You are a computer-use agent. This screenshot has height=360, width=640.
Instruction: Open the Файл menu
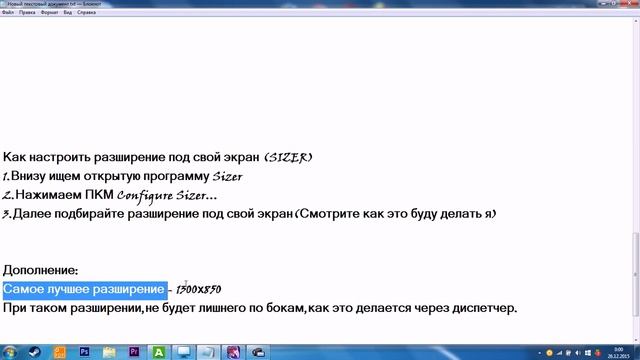(8, 13)
